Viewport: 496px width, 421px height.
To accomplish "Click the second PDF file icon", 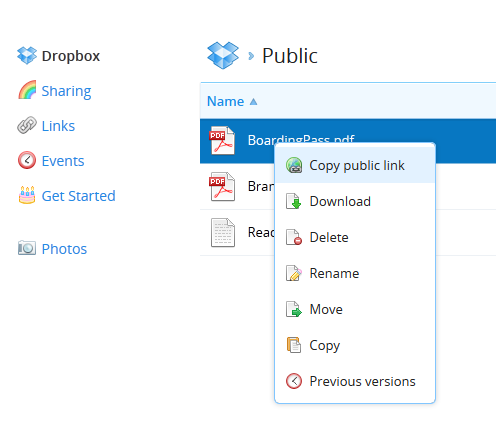I will pos(222,186).
